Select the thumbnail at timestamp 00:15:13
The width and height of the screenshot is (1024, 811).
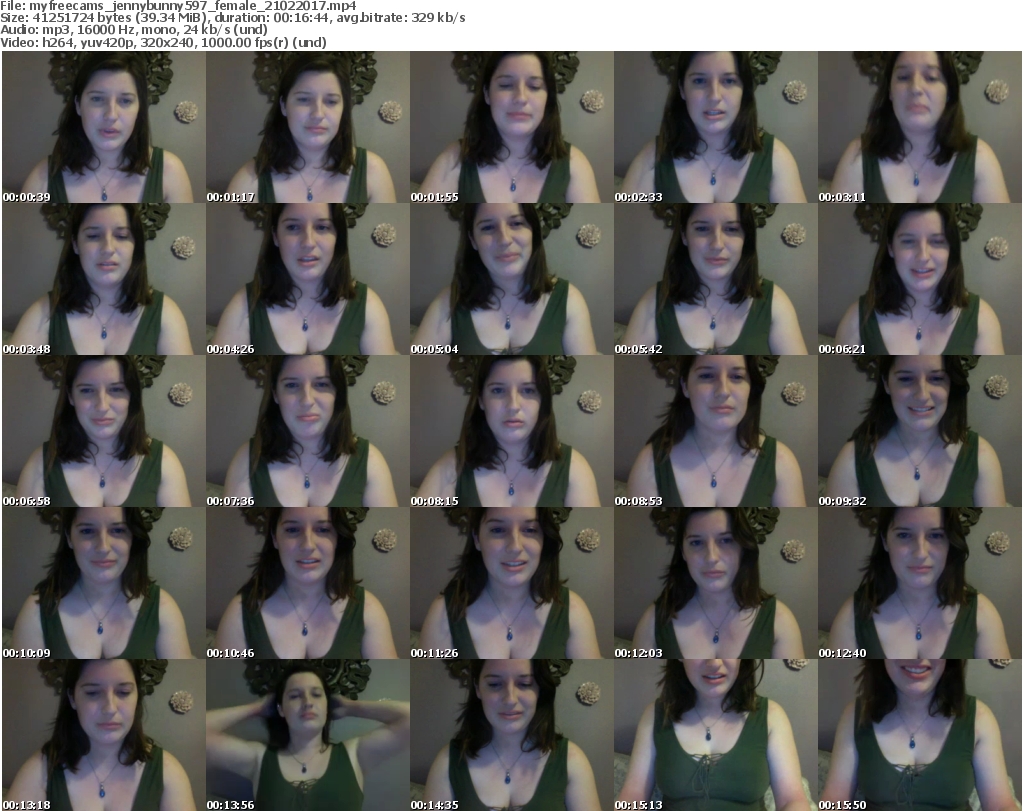coord(716,735)
